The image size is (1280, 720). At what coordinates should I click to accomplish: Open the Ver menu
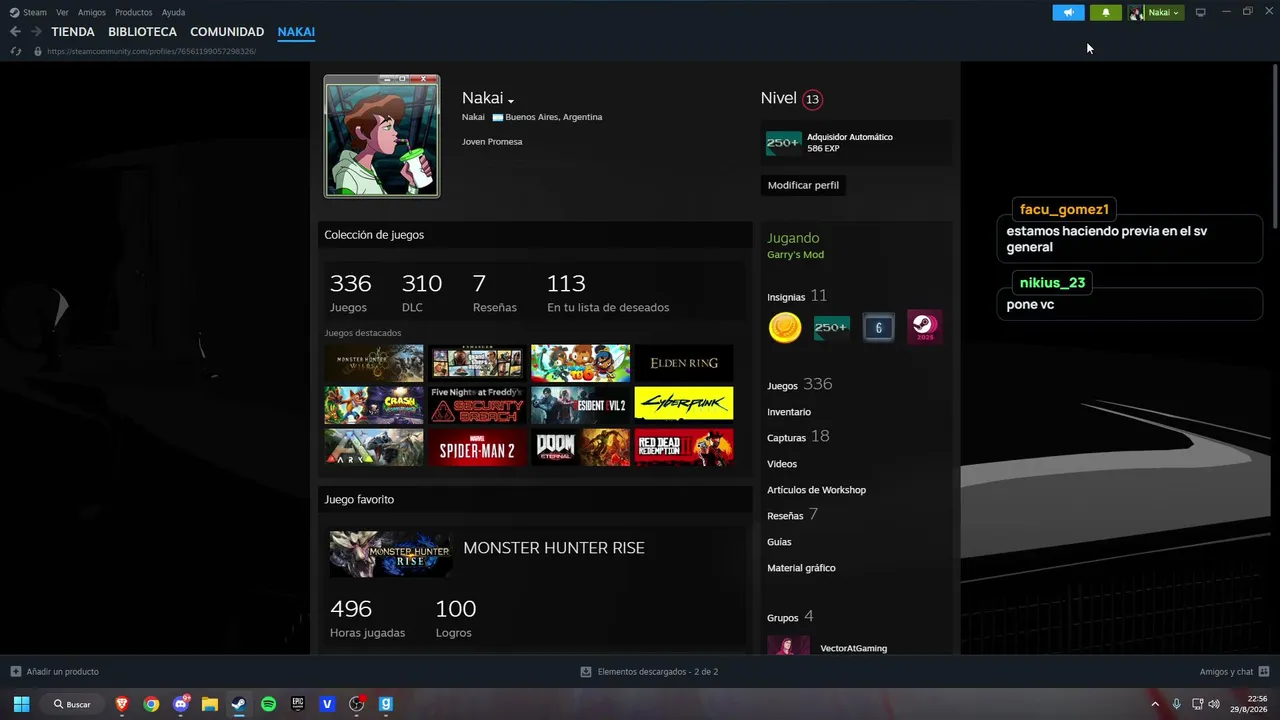click(x=62, y=13)
